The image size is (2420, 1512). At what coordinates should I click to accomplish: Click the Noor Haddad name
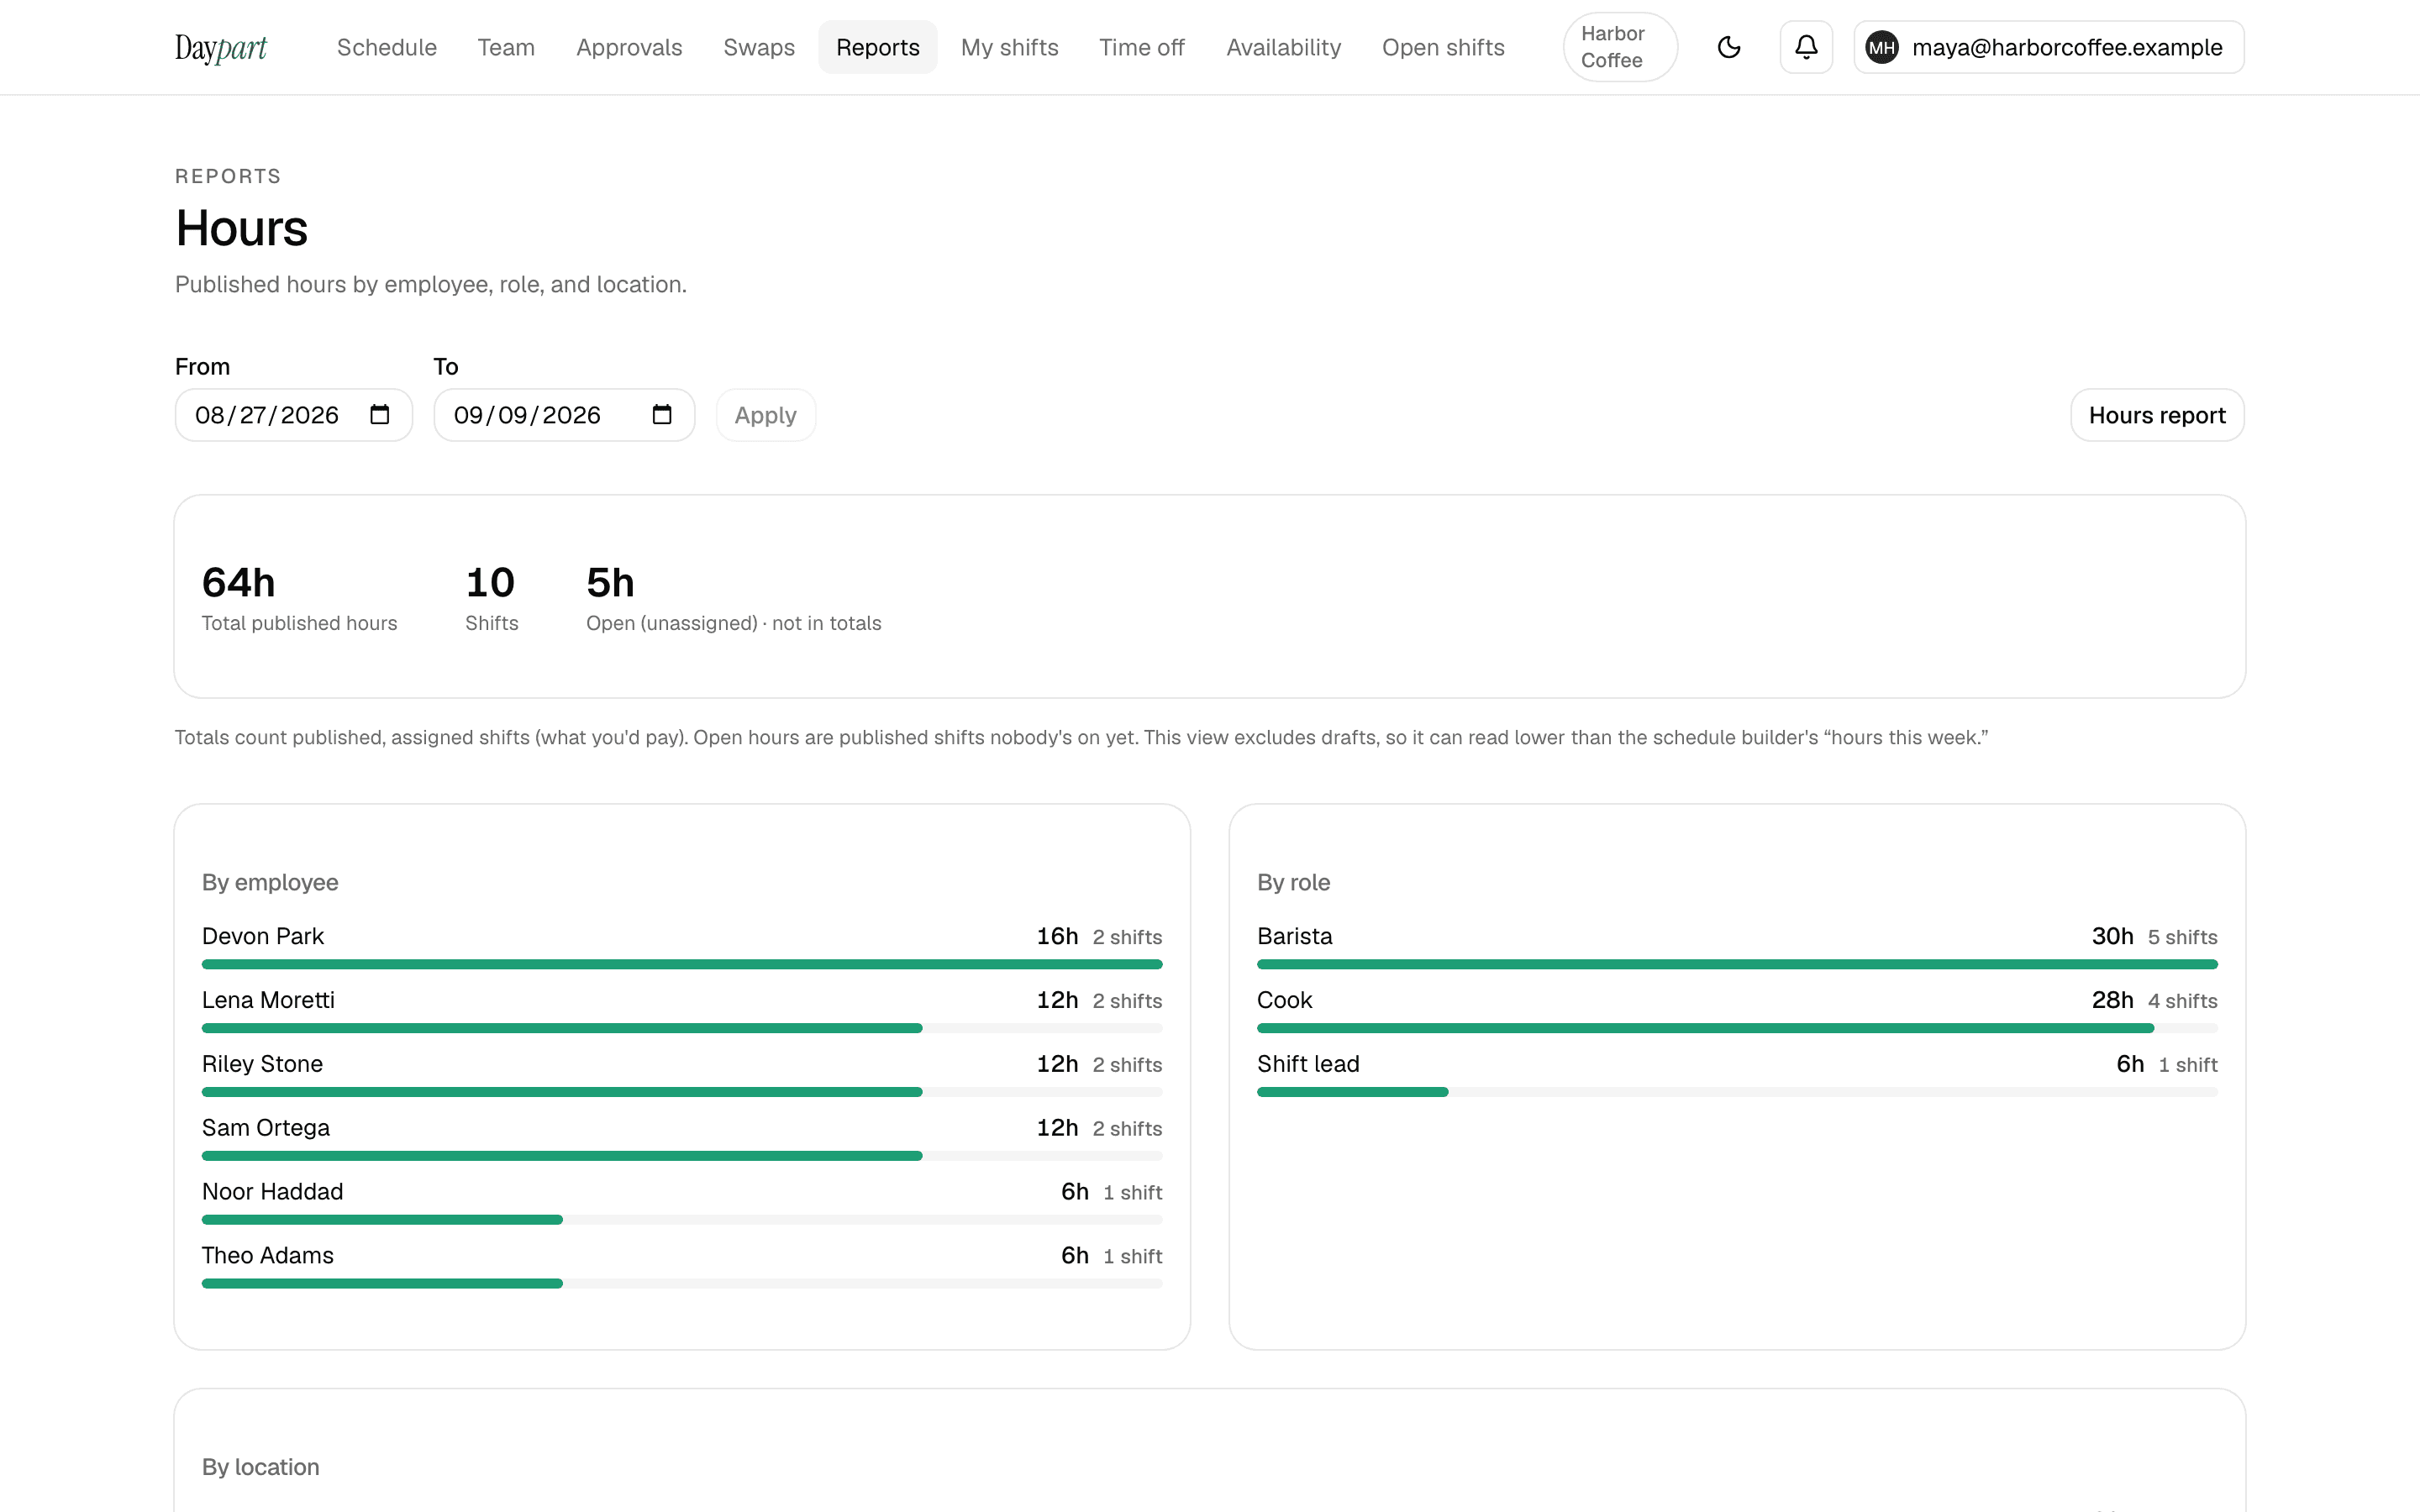coord(272,1192)
